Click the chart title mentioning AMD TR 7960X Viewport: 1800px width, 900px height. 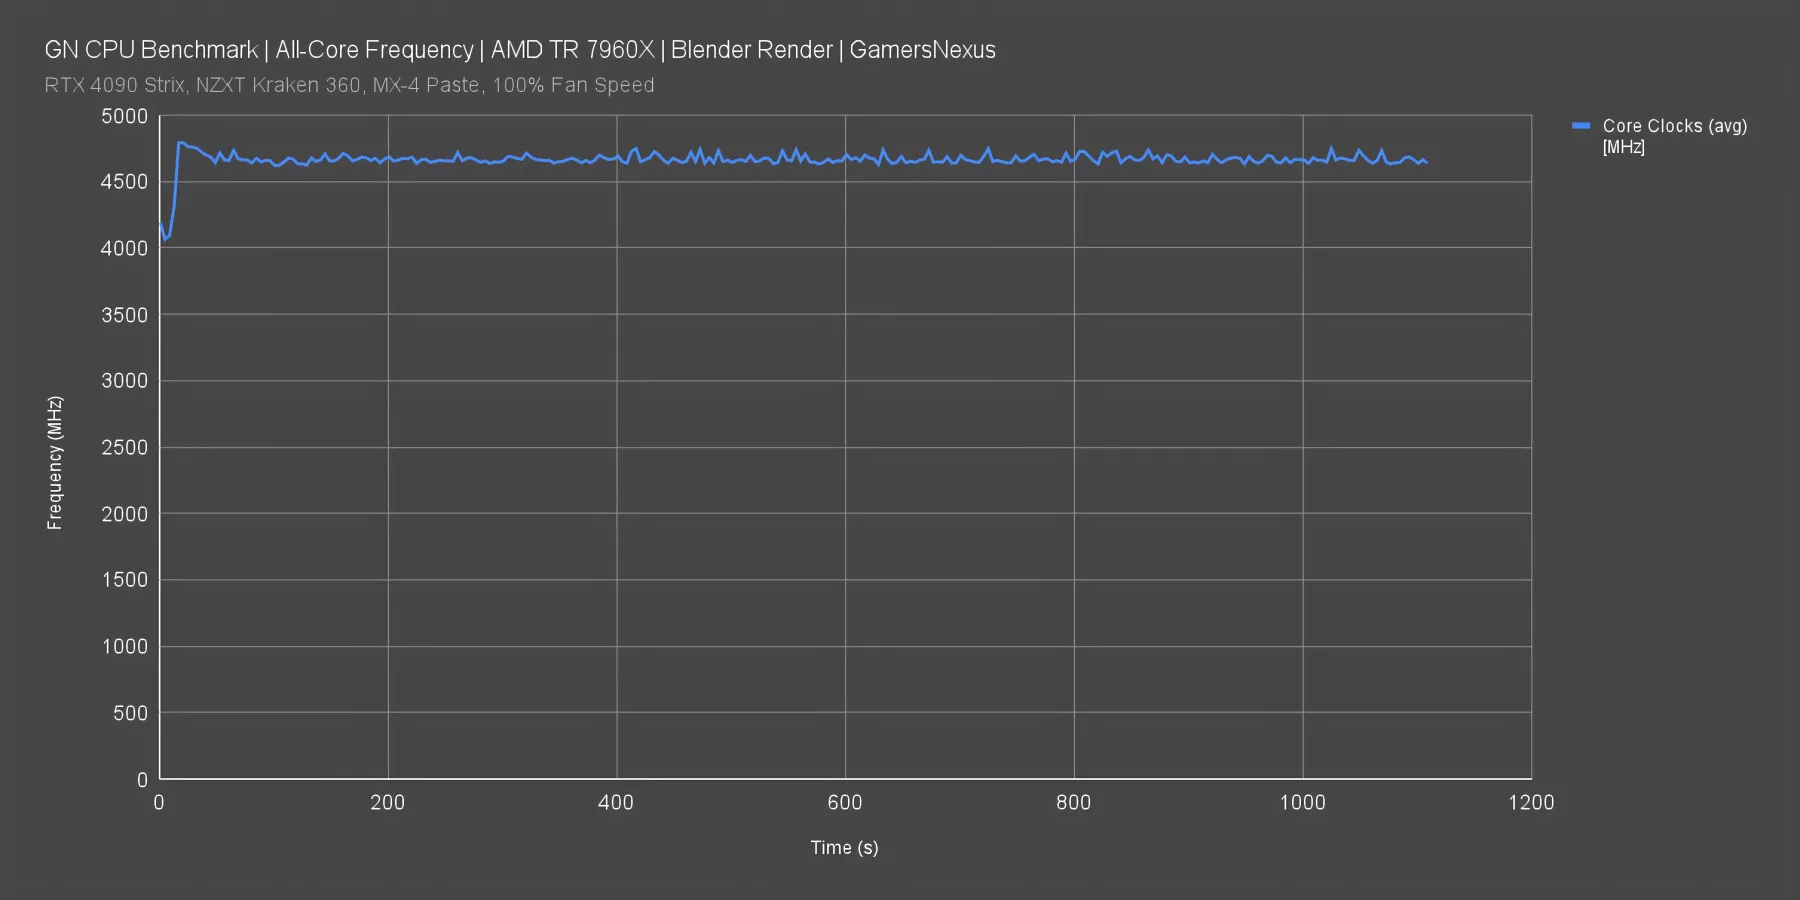[520, 50]
